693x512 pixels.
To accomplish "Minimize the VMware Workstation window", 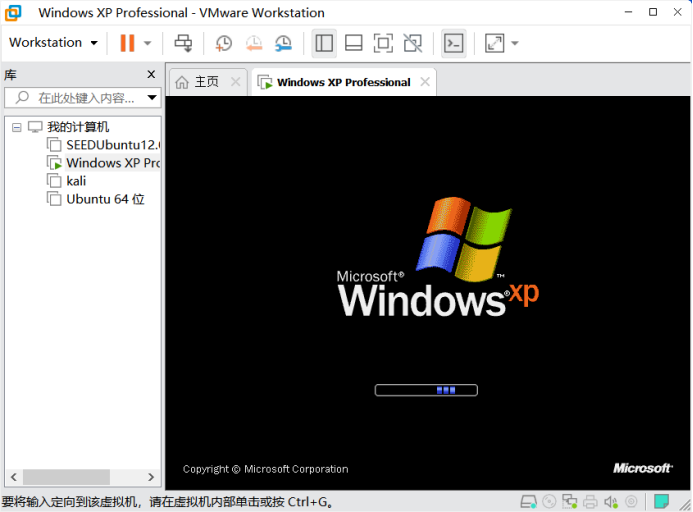I will [x=628, y=12].
